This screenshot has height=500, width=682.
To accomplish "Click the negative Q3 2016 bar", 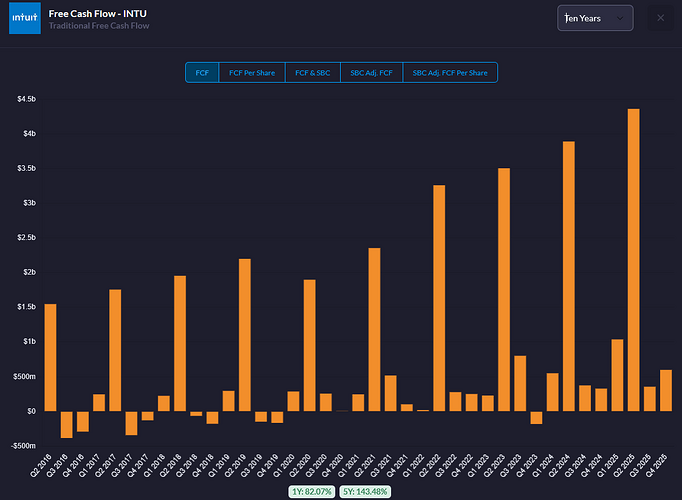I will [66, 424].
